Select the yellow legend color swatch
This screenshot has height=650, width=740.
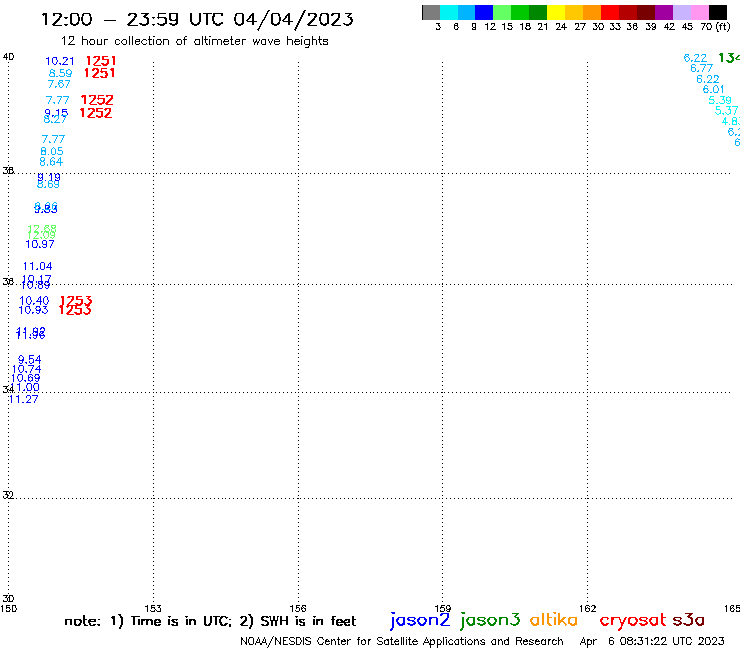pyautogui.click(x=556, y=12)
